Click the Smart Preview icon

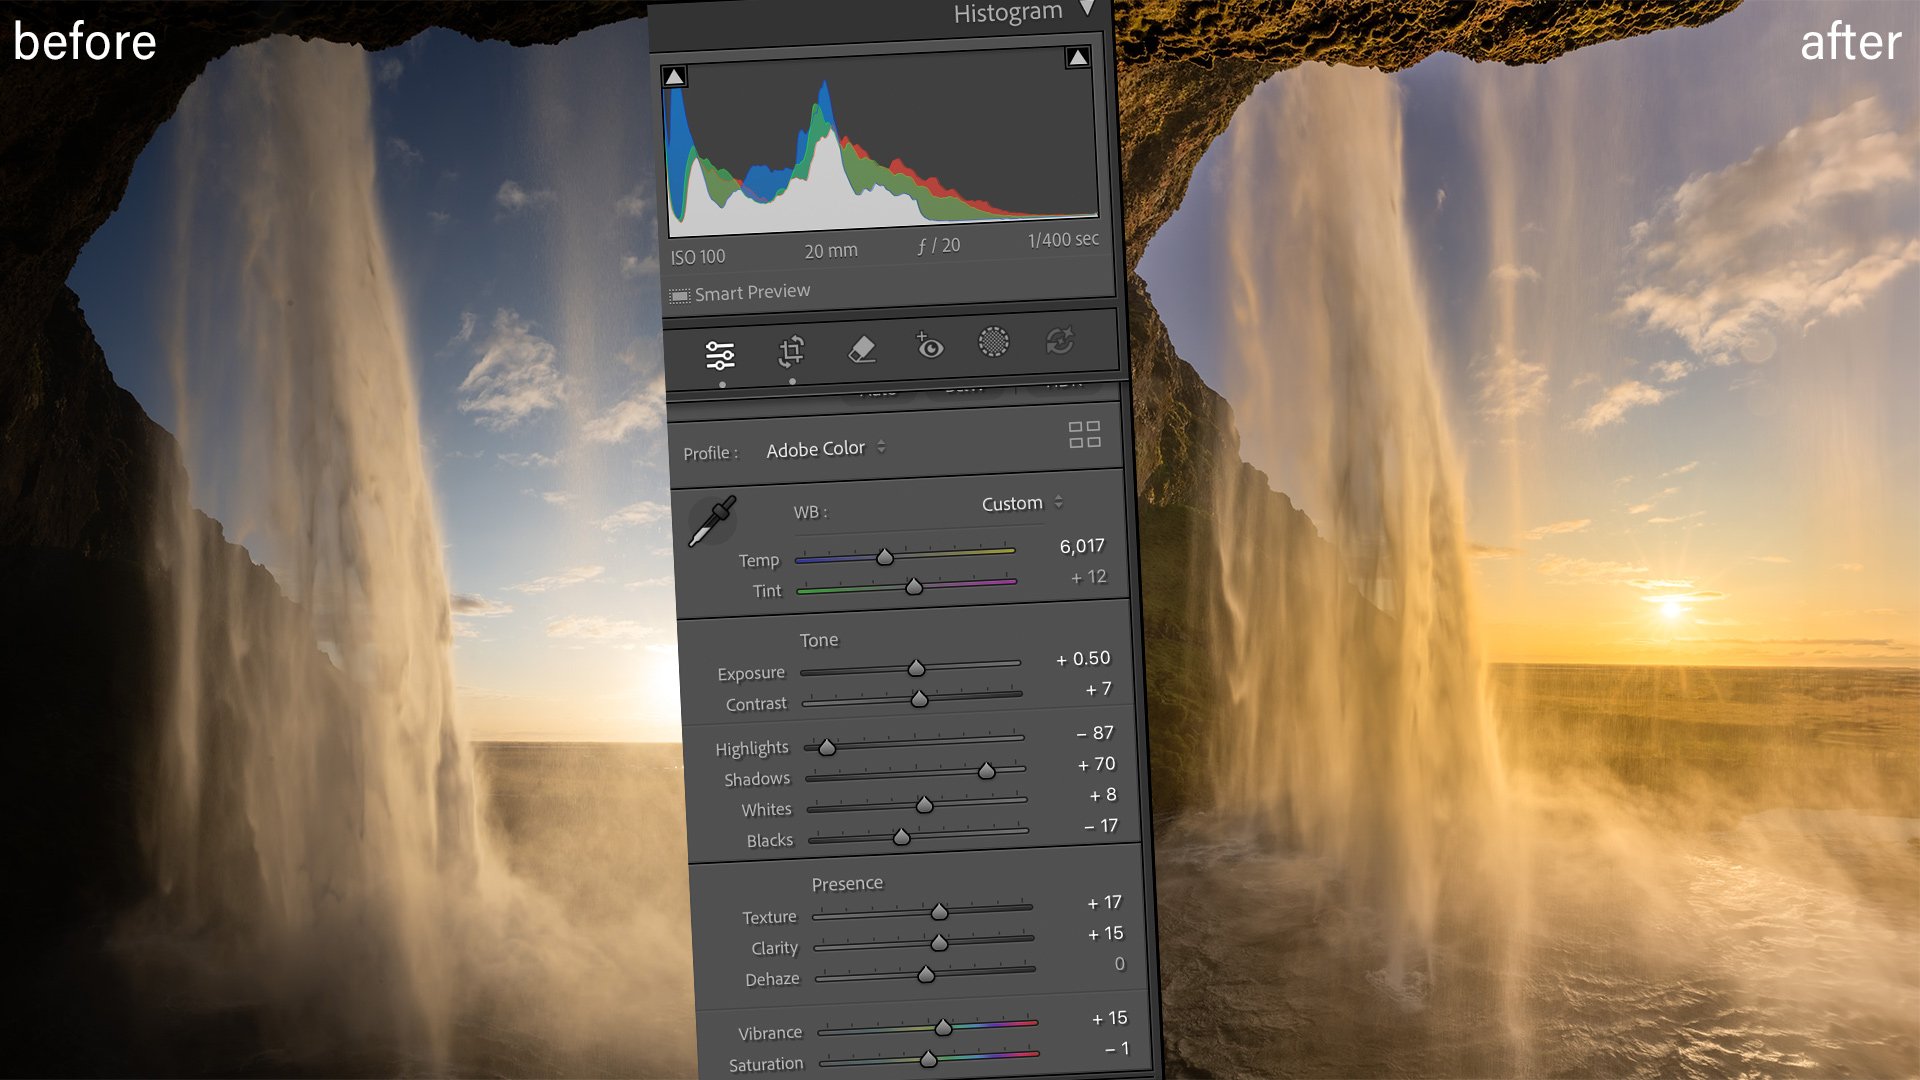[x=680, y=296]
